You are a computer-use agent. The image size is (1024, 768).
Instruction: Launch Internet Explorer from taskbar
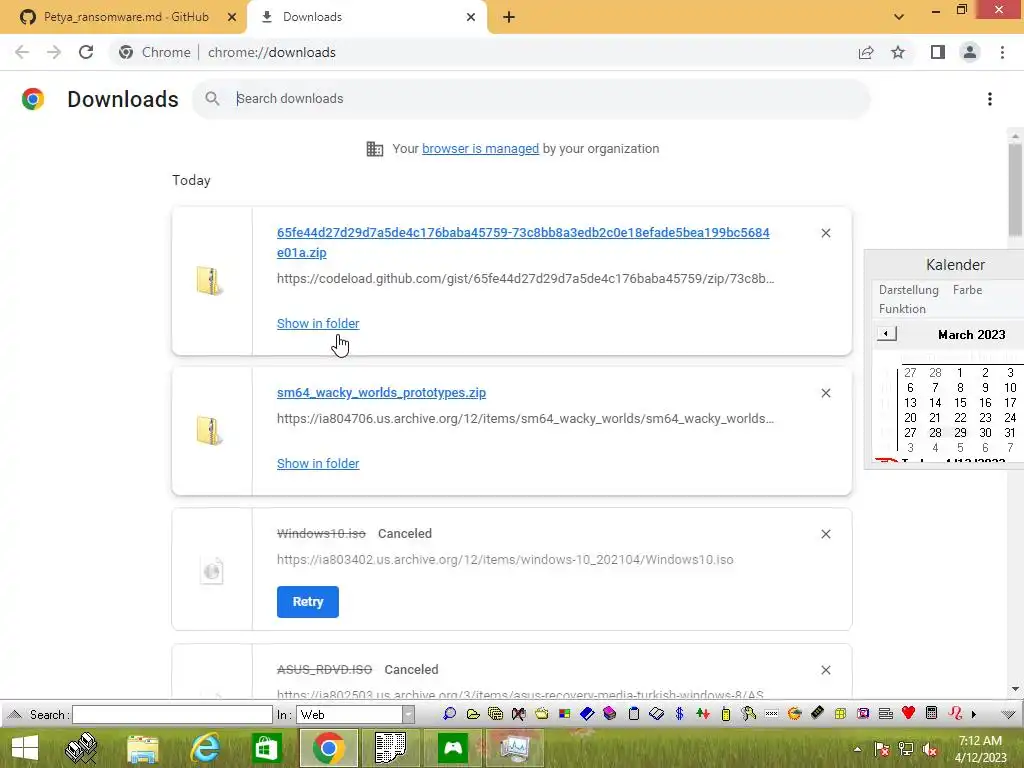coord(204,748)
